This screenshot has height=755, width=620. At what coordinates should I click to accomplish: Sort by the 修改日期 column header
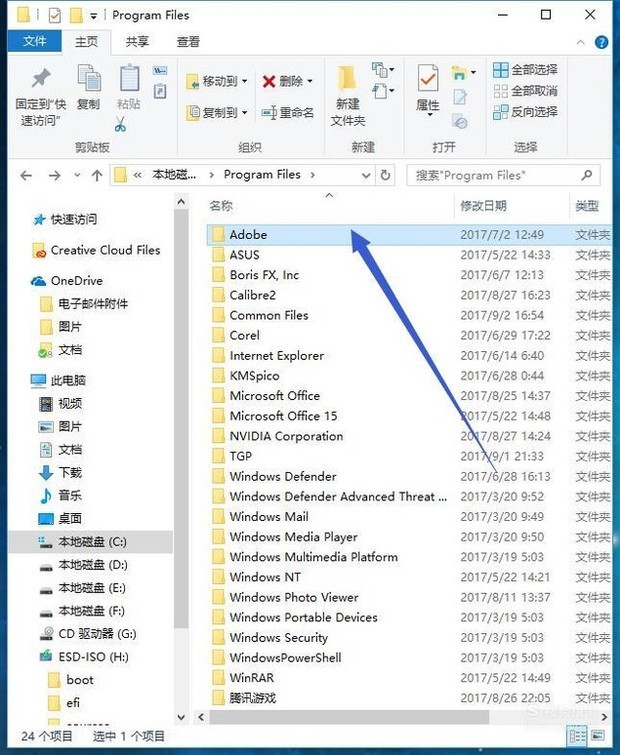click(483, 206)
